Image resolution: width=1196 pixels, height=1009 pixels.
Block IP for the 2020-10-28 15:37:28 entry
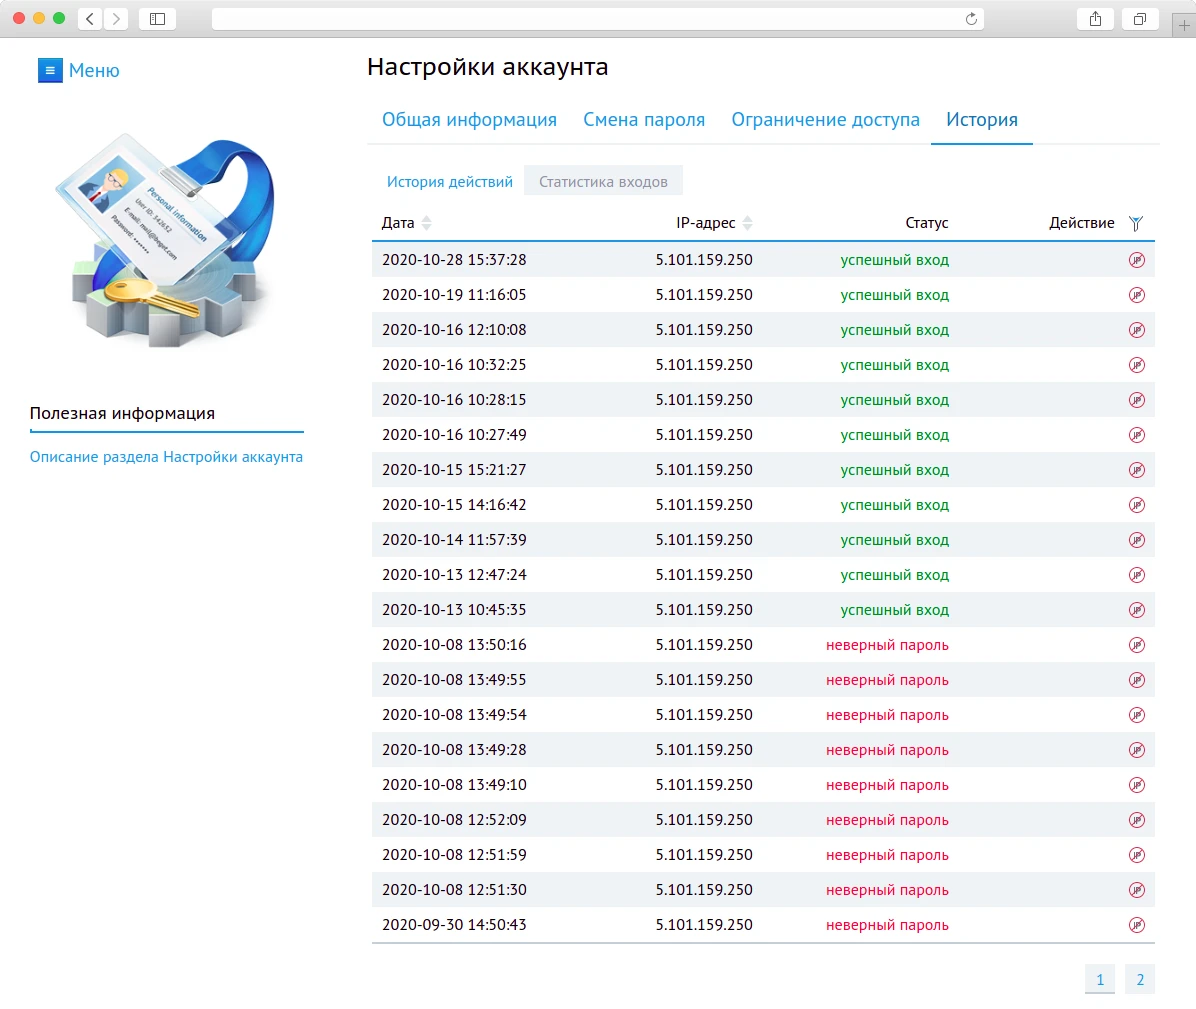tap(1136, 260)
